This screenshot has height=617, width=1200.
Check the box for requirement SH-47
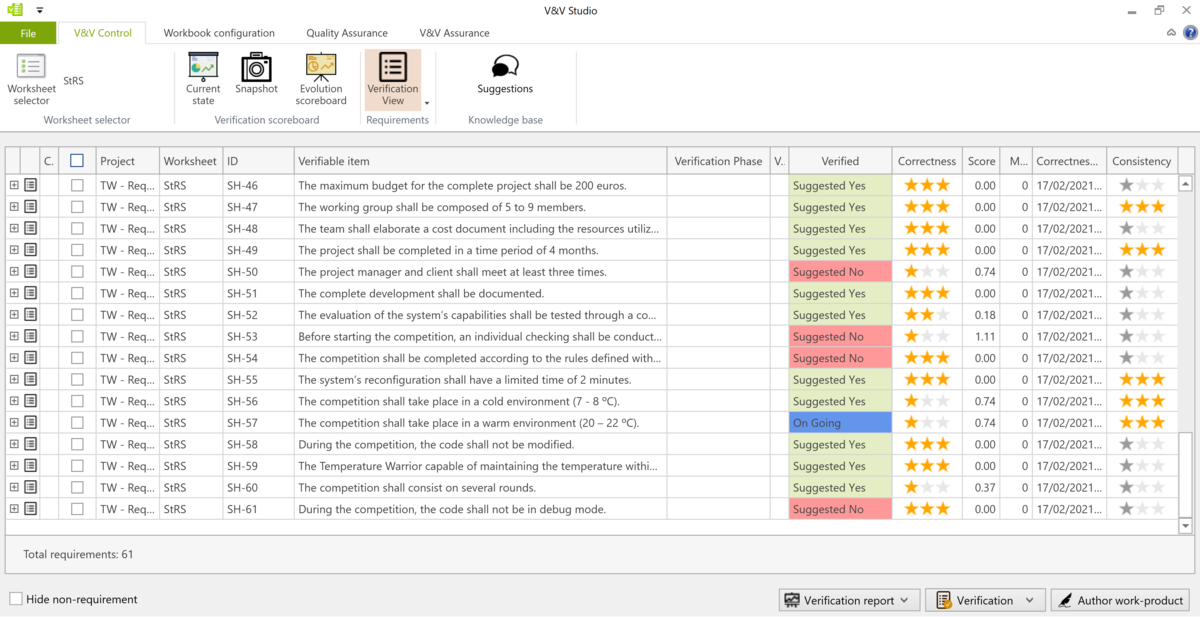77,207
